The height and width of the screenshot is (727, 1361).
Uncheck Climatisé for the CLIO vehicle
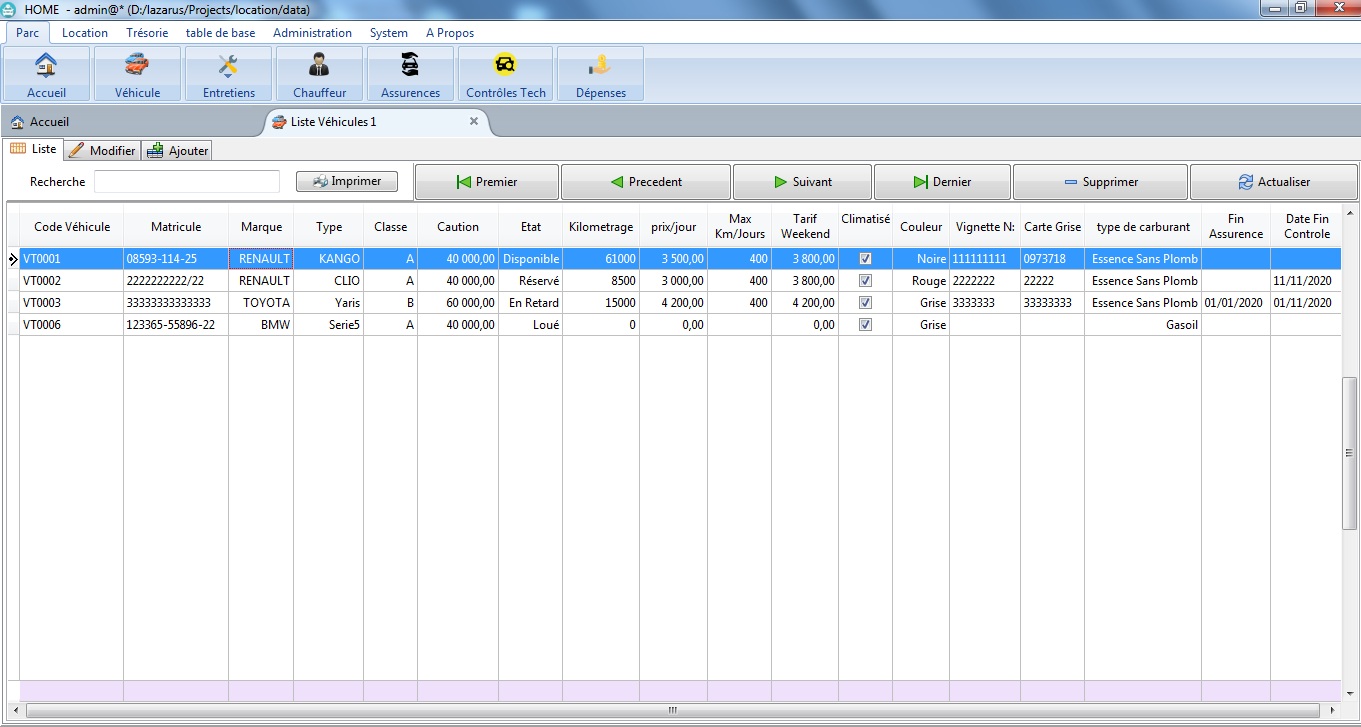point(865,281)
